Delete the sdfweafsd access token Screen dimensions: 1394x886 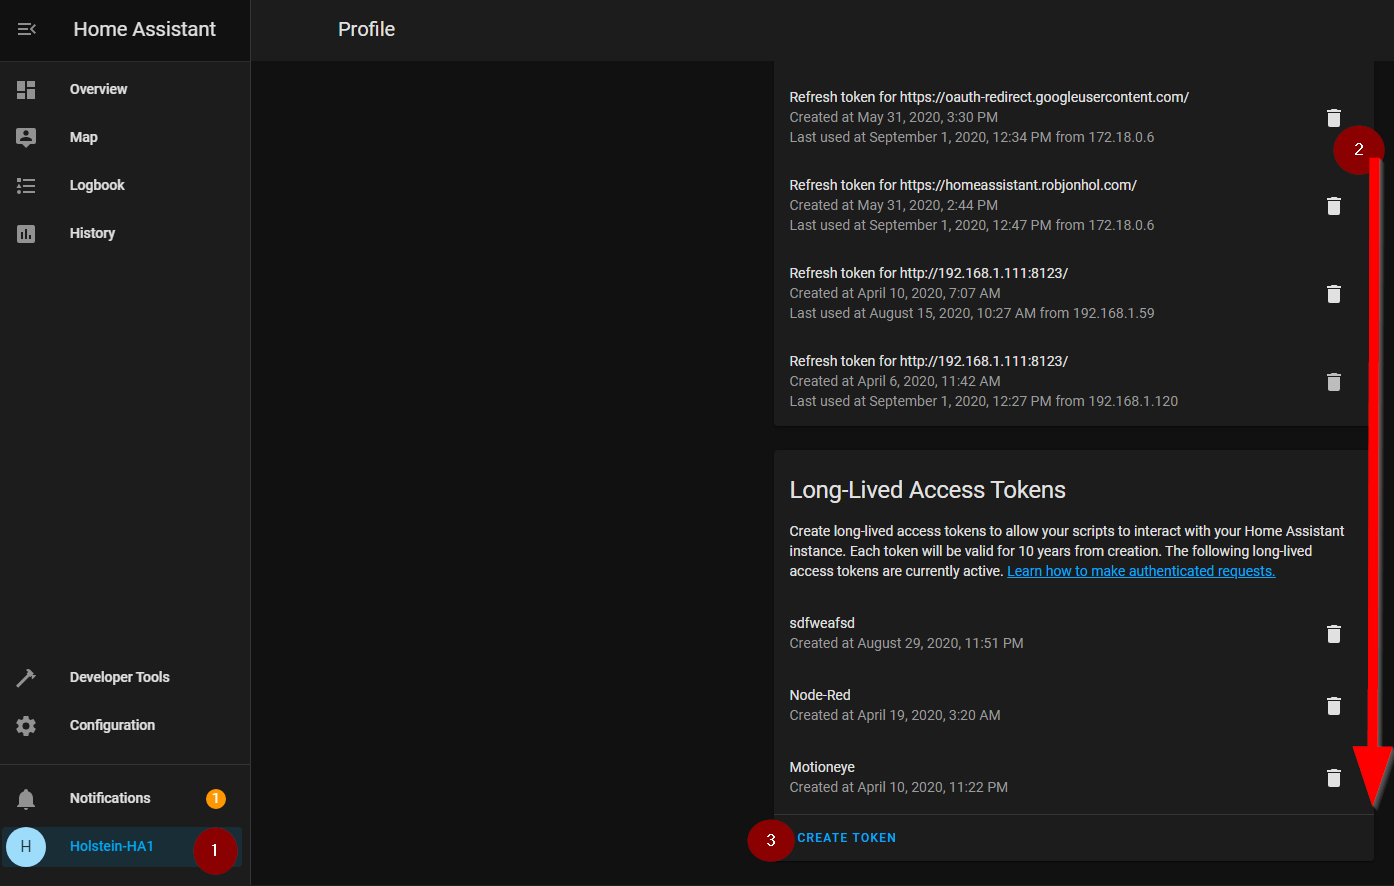(1333, 634)
